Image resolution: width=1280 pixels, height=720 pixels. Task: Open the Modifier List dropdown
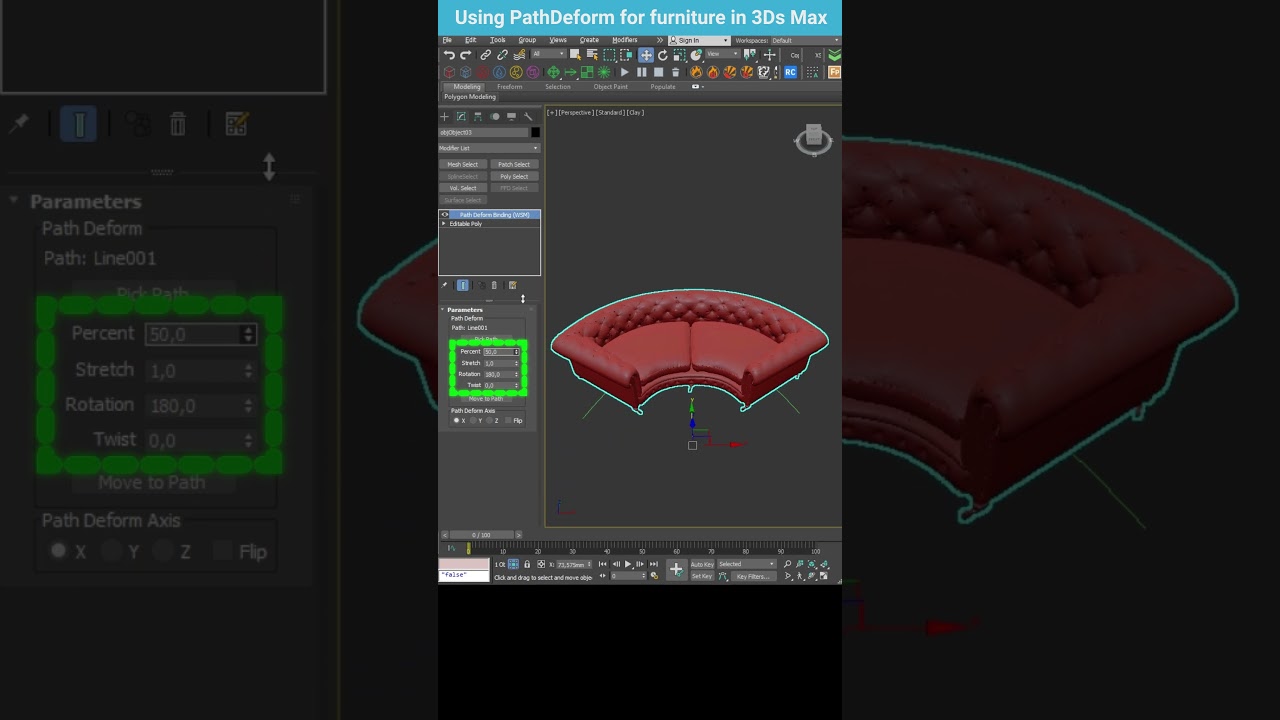pos(489,148)
